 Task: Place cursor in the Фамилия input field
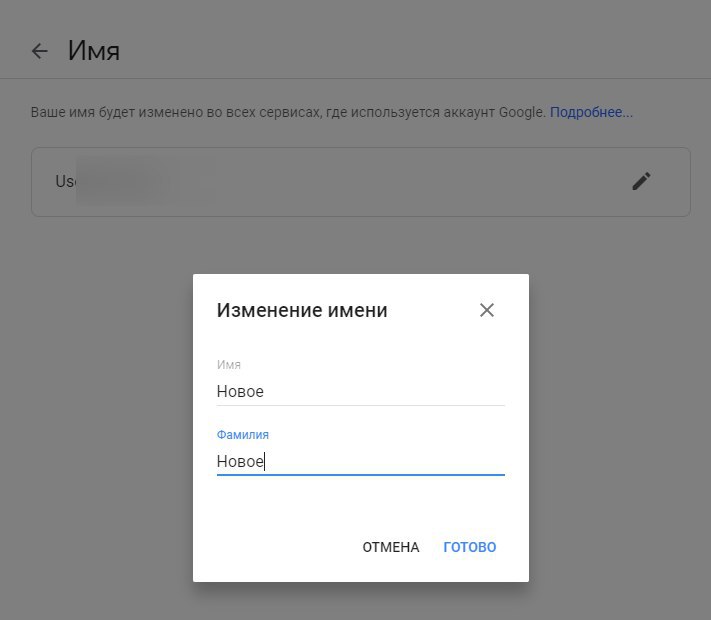[360, 461]
